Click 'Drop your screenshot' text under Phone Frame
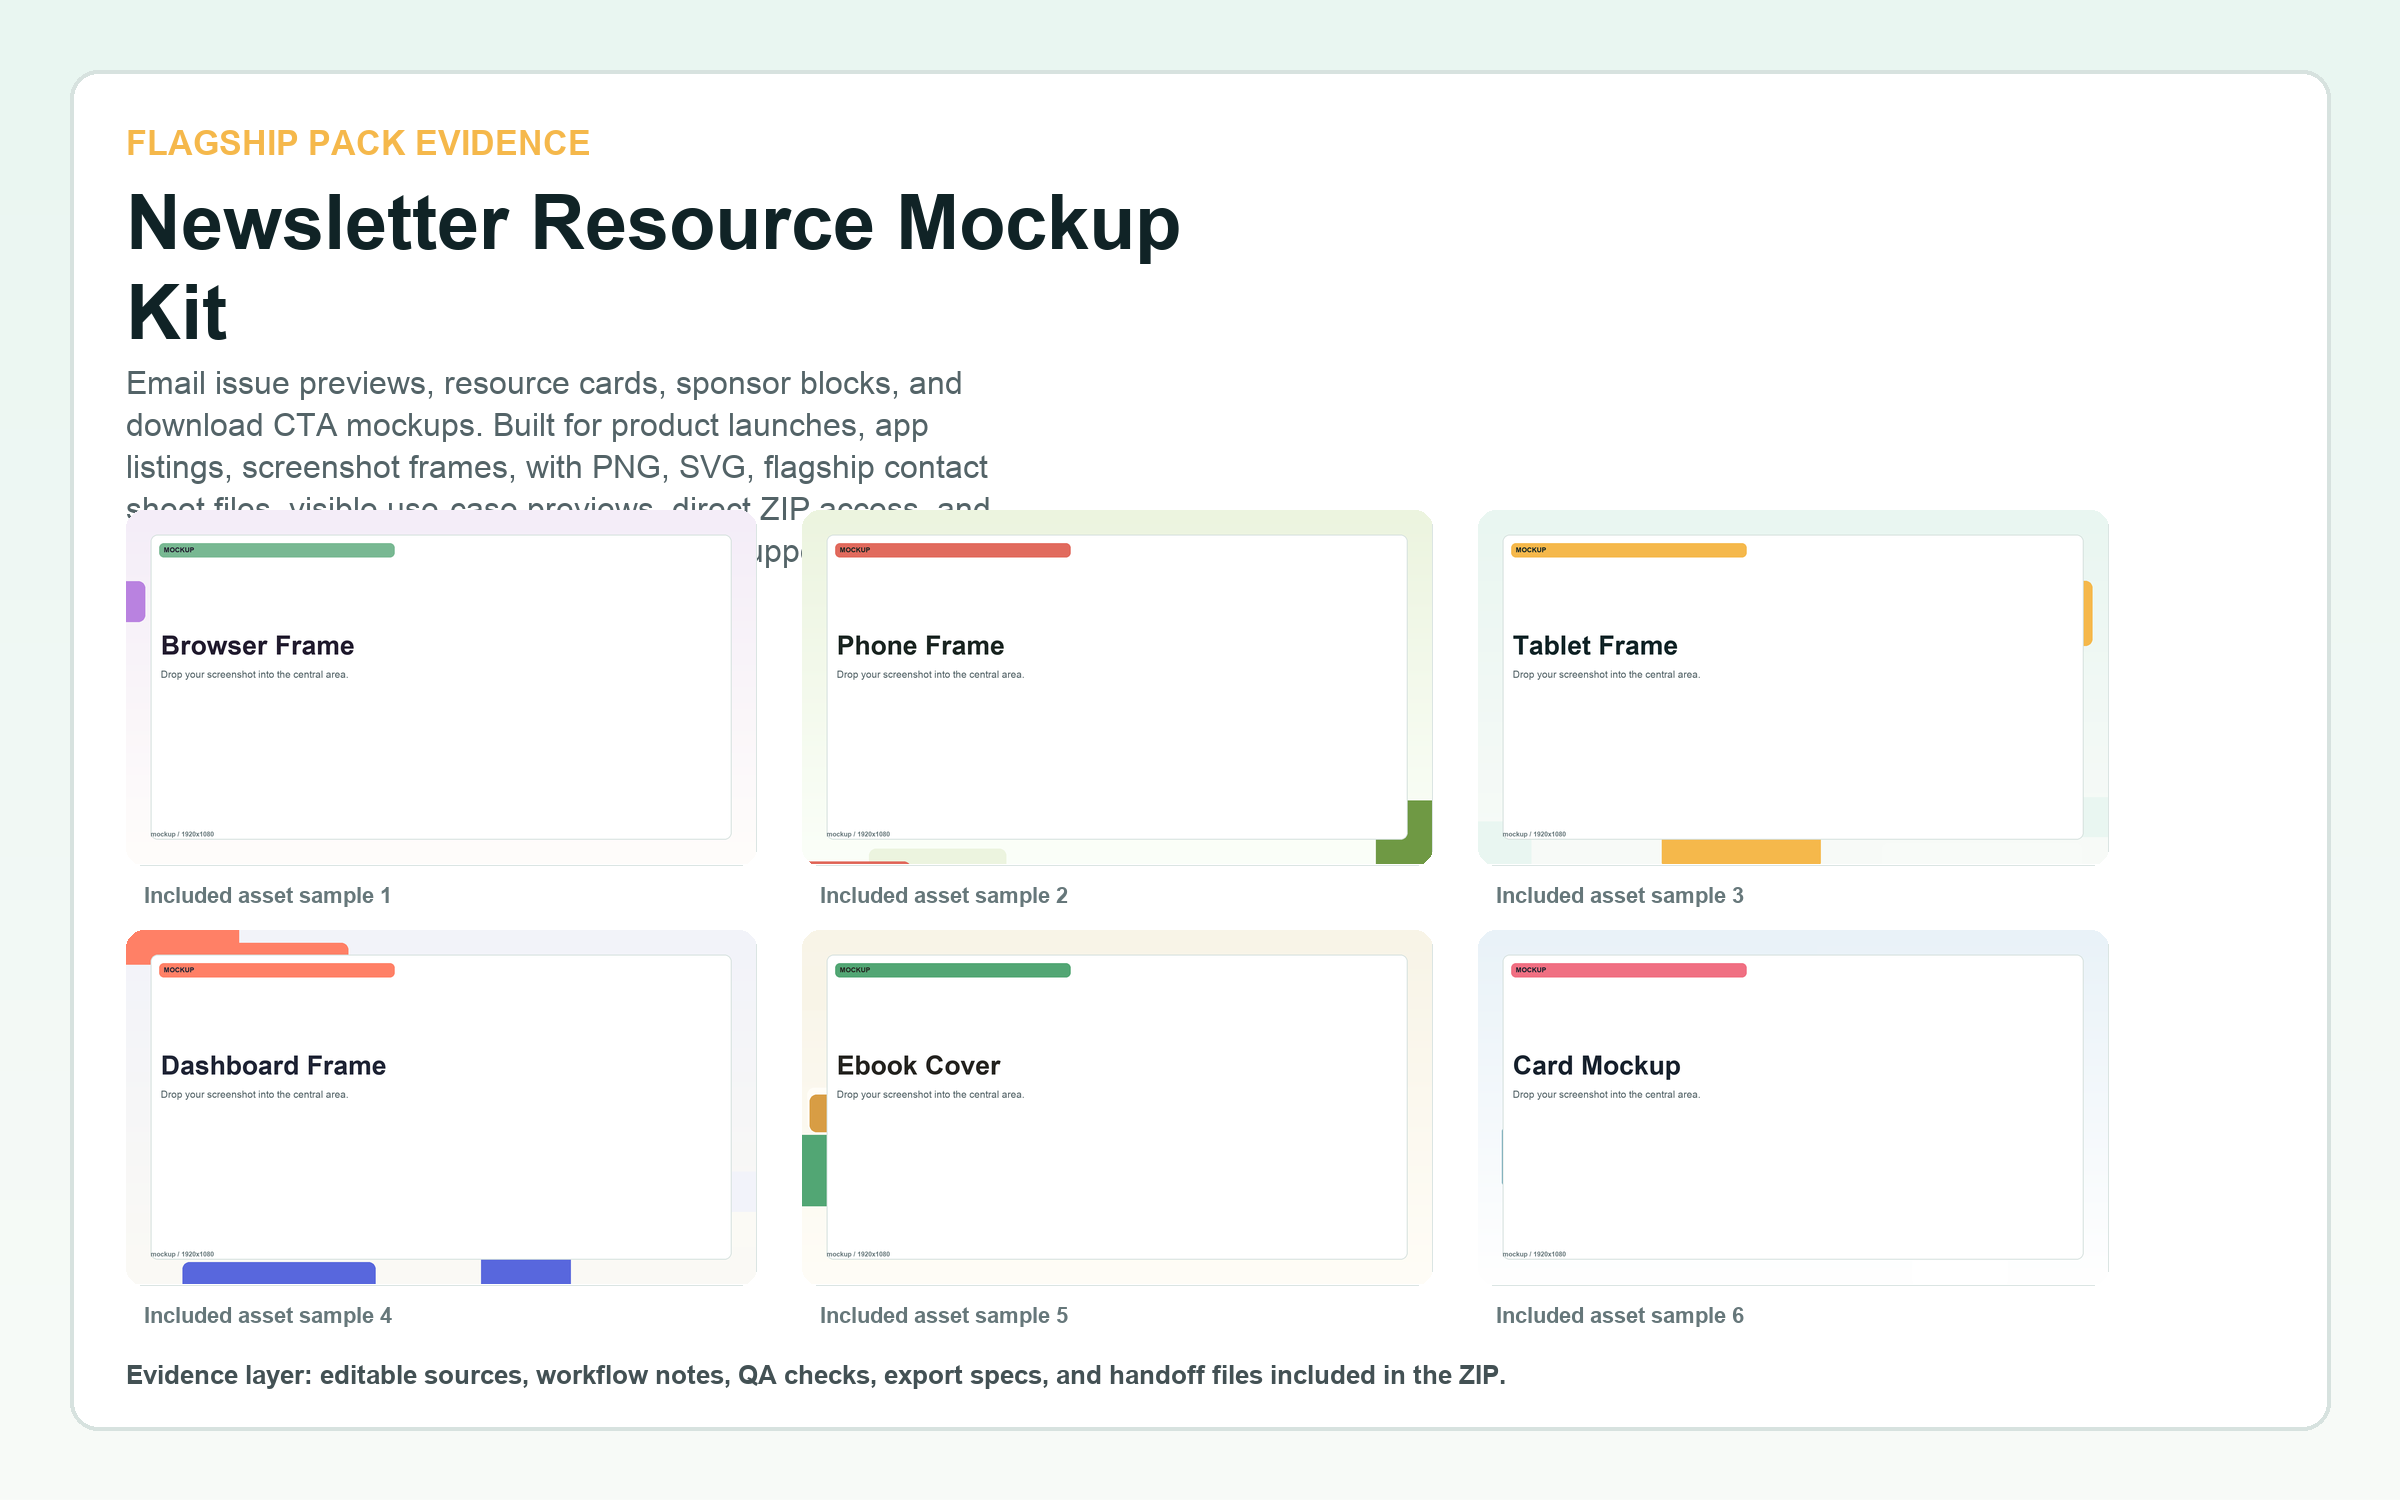The image size is (2400, 1500). pyautogui.click(x=930, y=675)
